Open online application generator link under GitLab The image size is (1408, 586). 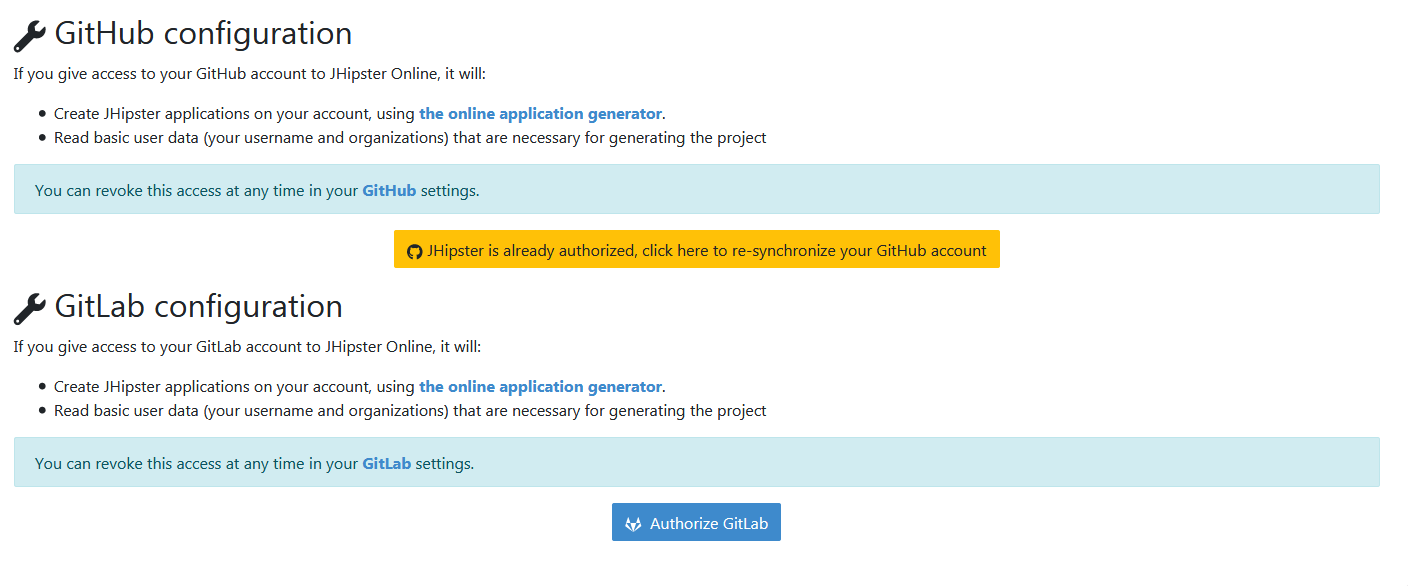tap(540, 387)
